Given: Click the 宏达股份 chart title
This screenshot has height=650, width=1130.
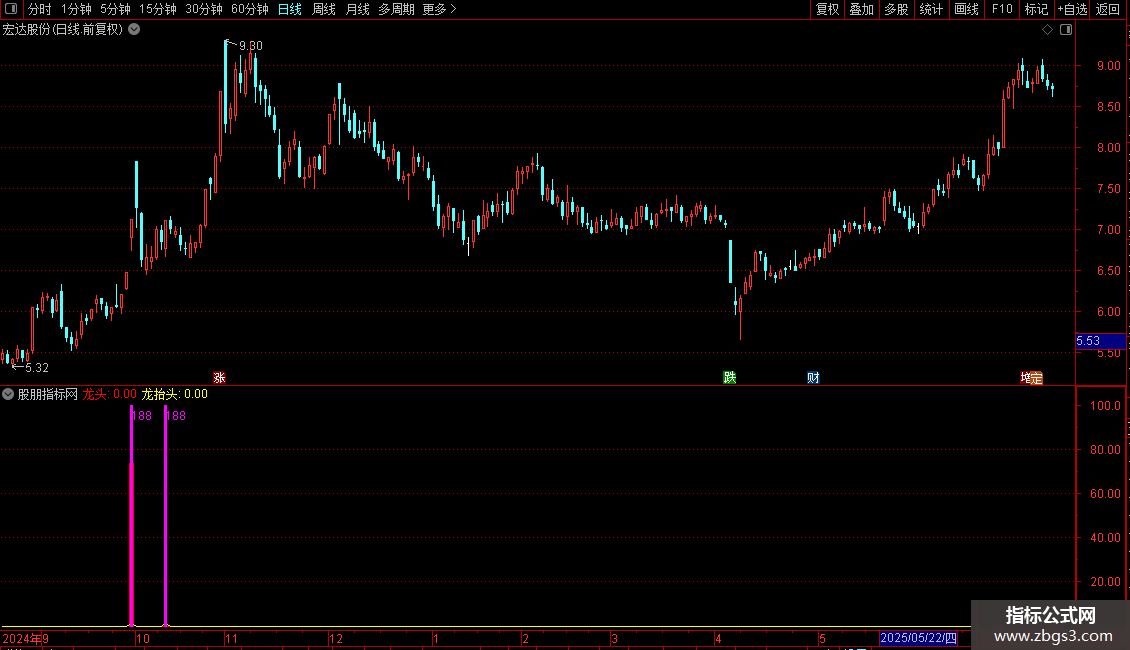Looking at the screenshot, I should pos(62,30).
